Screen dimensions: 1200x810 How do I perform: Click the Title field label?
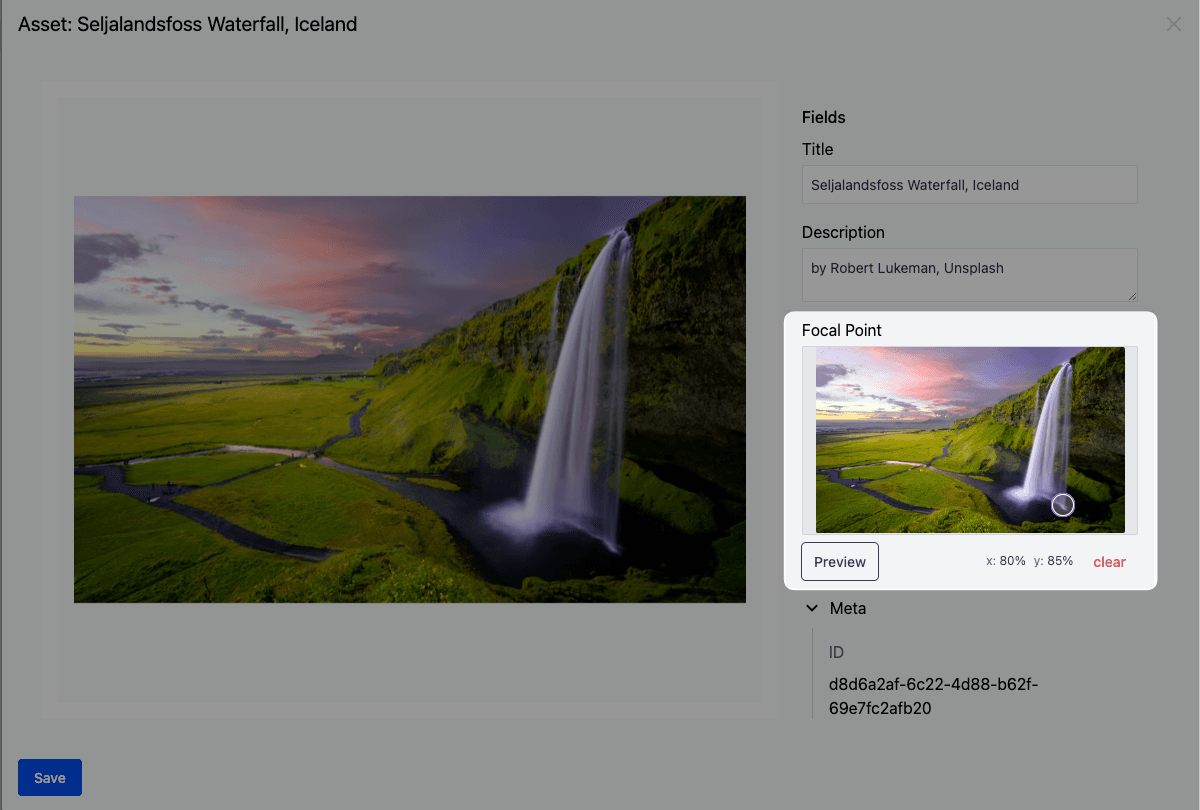817,149
